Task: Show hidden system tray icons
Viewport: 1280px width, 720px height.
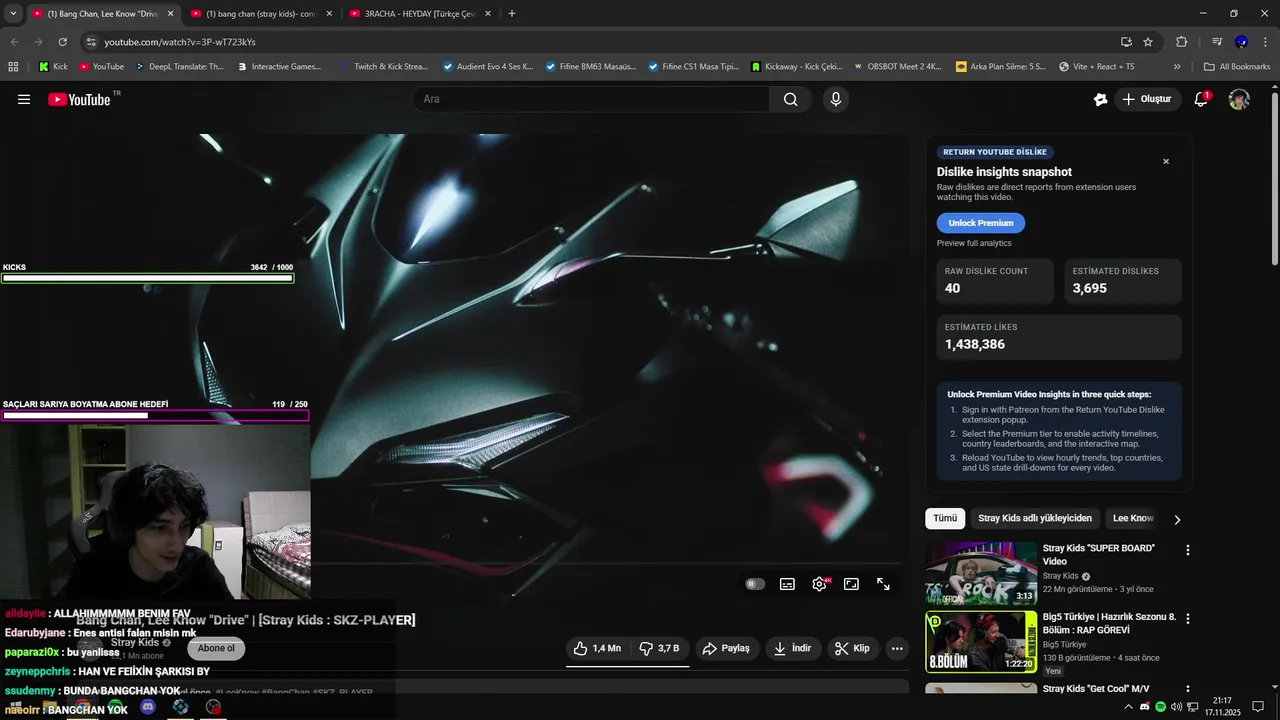Action: tap(1129, 707)
